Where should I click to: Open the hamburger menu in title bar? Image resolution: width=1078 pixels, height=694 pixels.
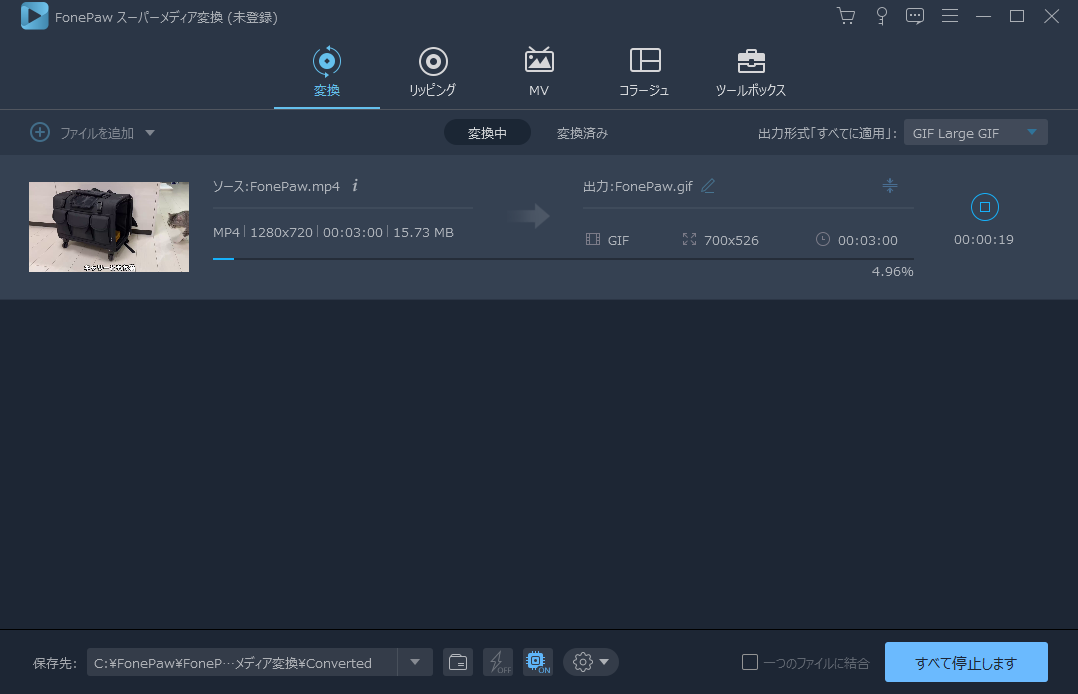pyautogui.click(x=949, y=16)
